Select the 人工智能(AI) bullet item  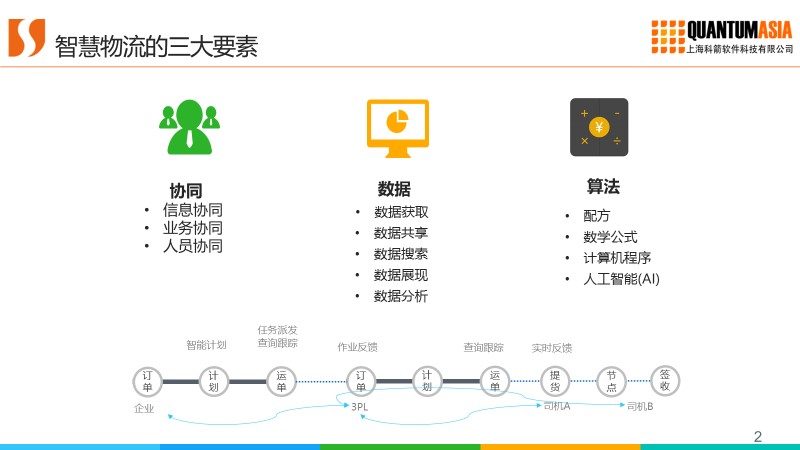621,279
